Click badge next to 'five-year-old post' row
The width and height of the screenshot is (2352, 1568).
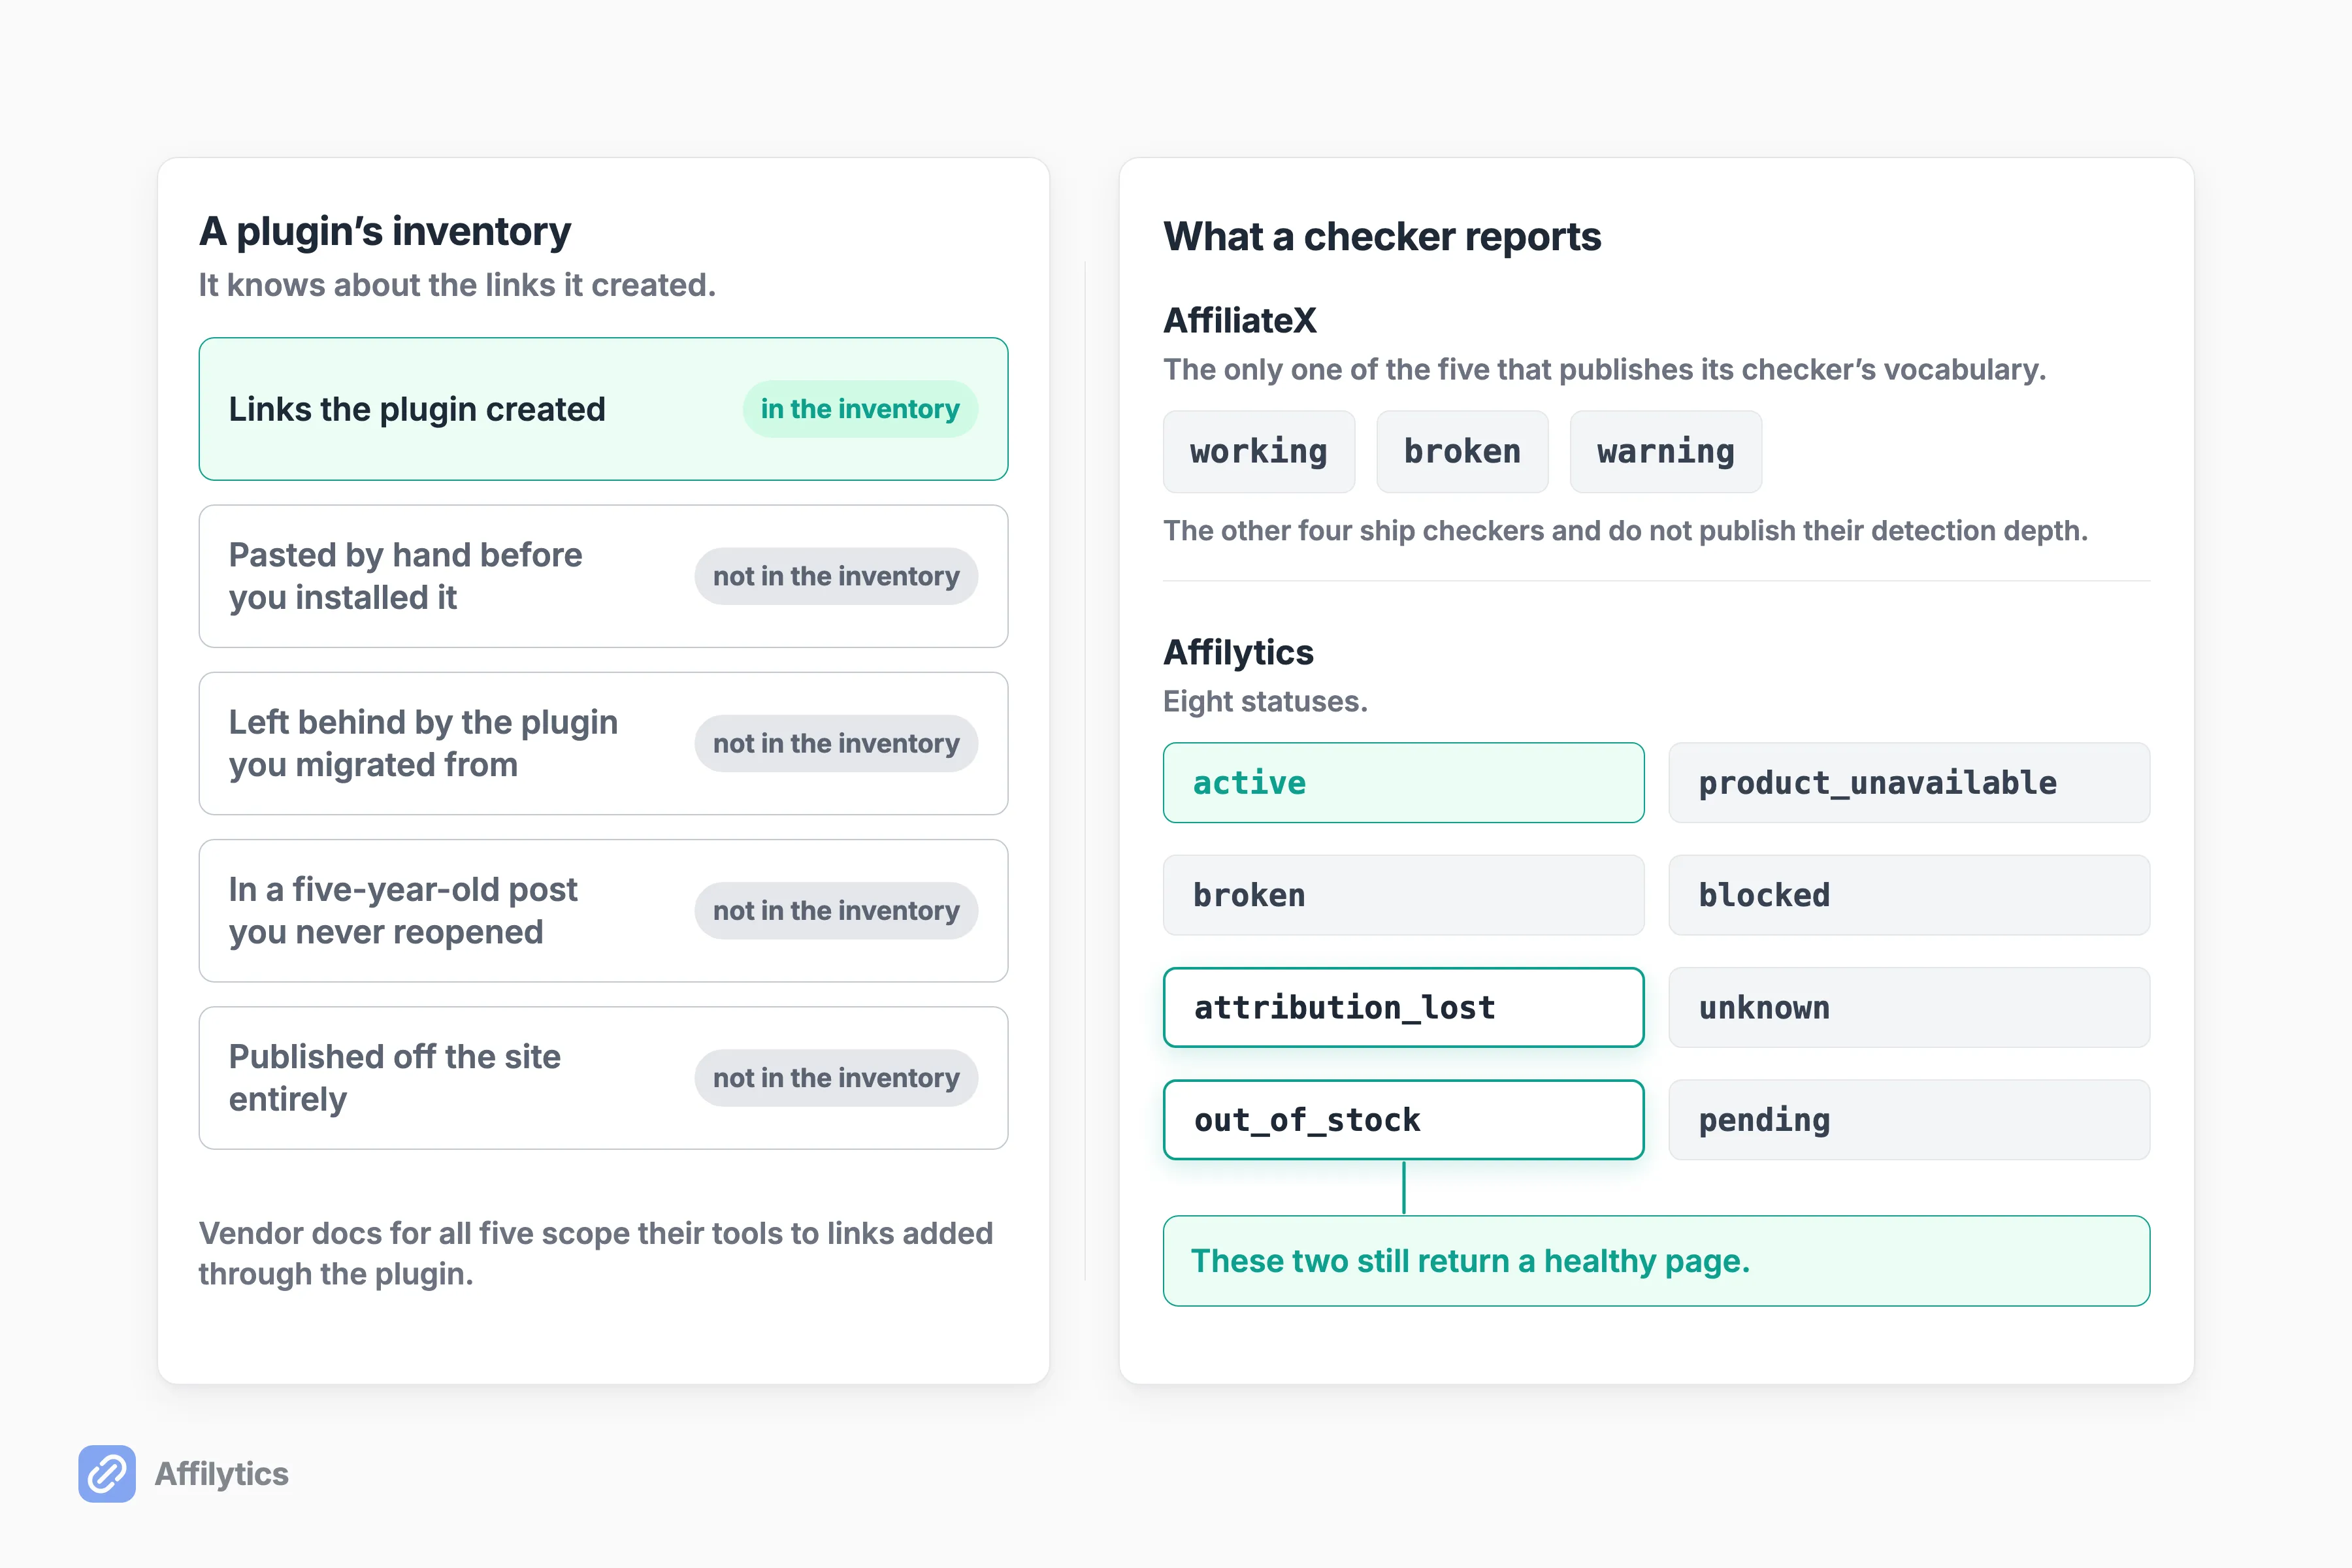pos(836,910)
